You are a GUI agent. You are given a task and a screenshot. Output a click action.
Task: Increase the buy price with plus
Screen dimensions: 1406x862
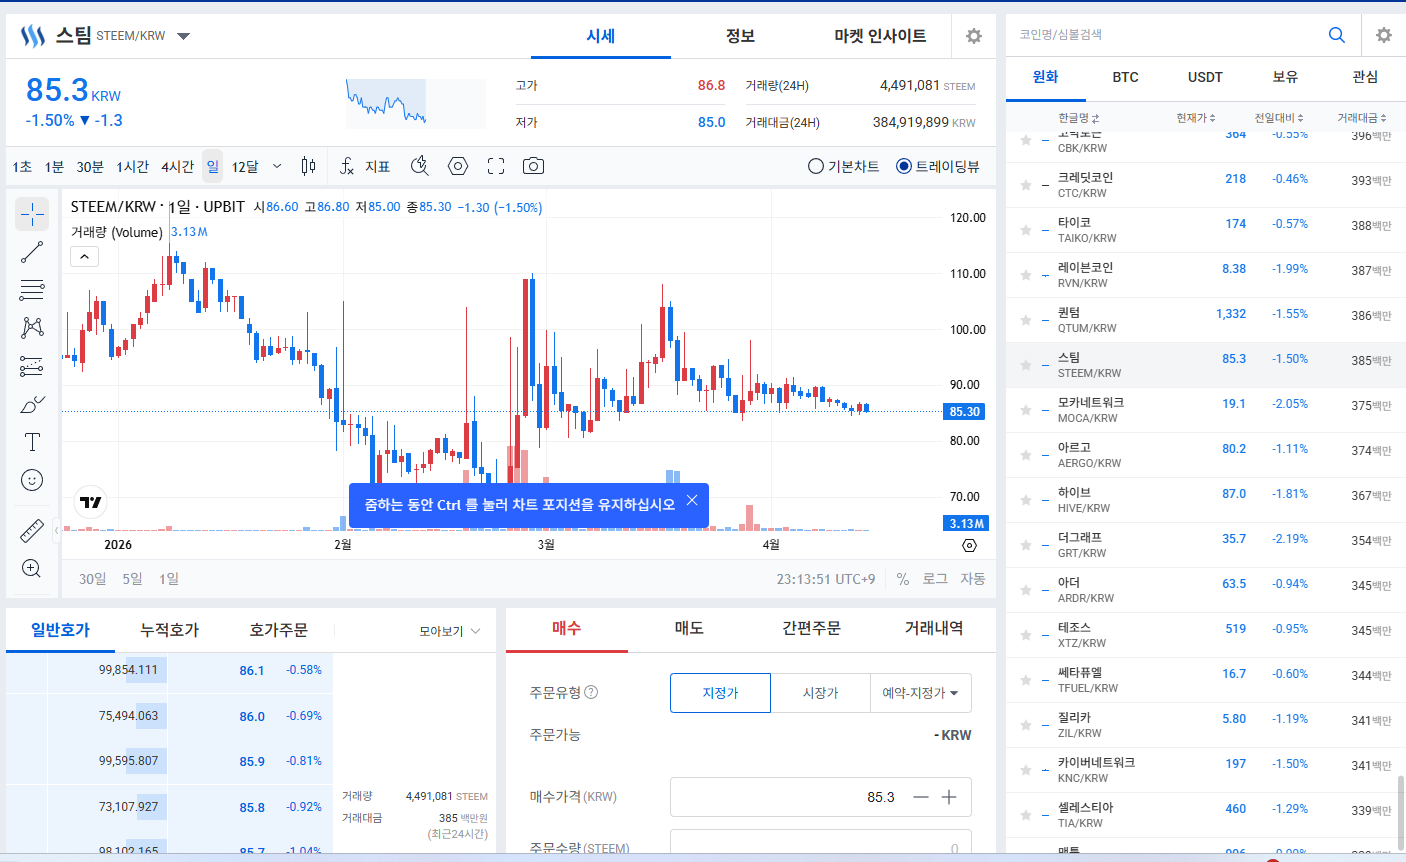(x=949, y=797)
